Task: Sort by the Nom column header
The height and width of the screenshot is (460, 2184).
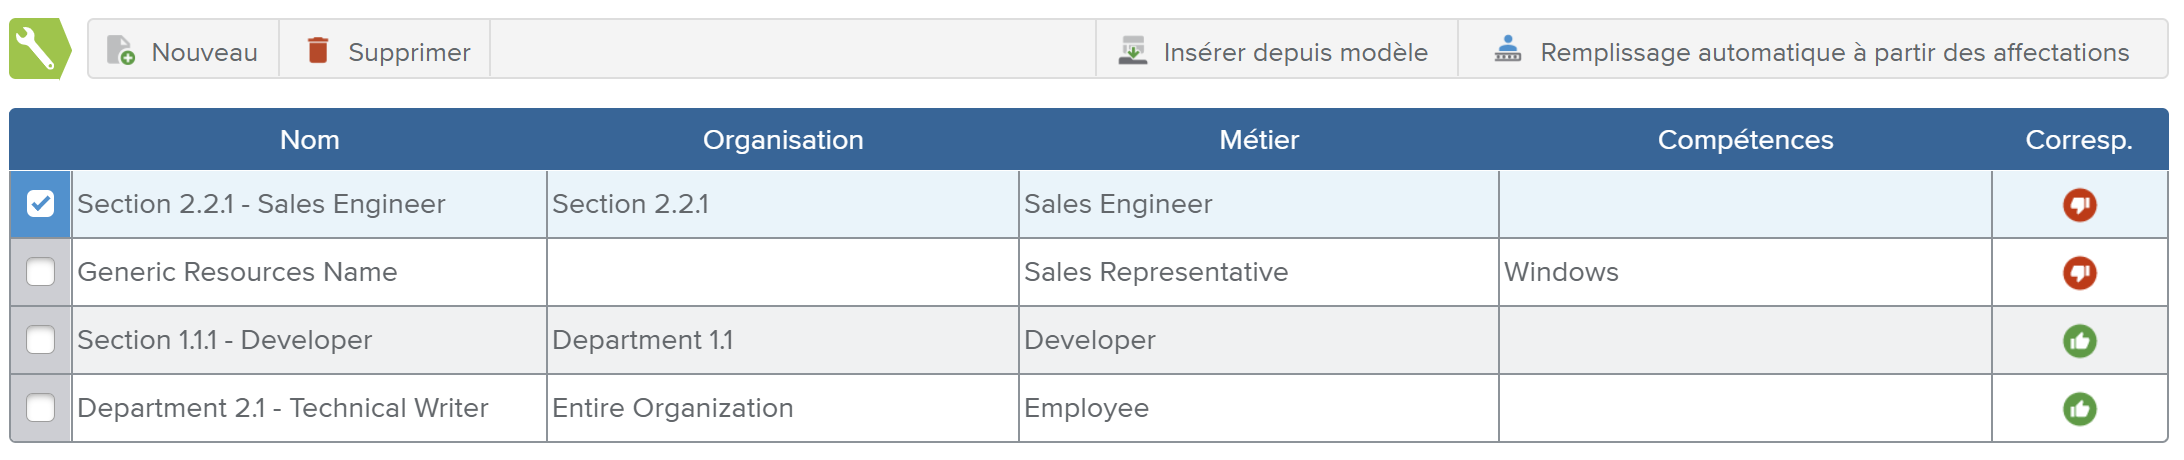Action: point(309,140)
